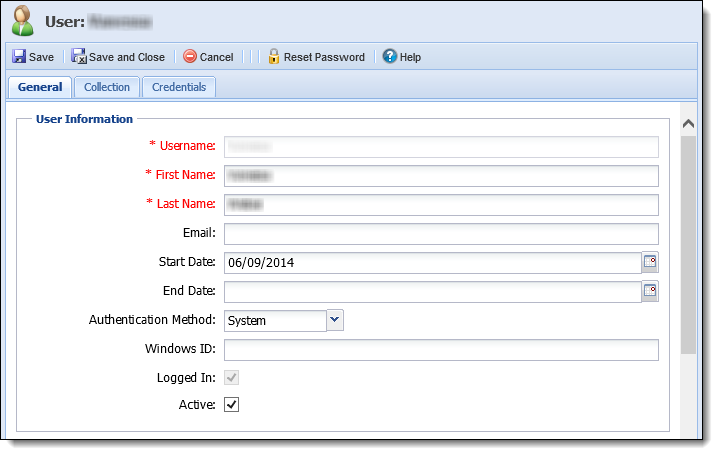
Task: Click the blue Help question mark icon
Action: [390, 56]
